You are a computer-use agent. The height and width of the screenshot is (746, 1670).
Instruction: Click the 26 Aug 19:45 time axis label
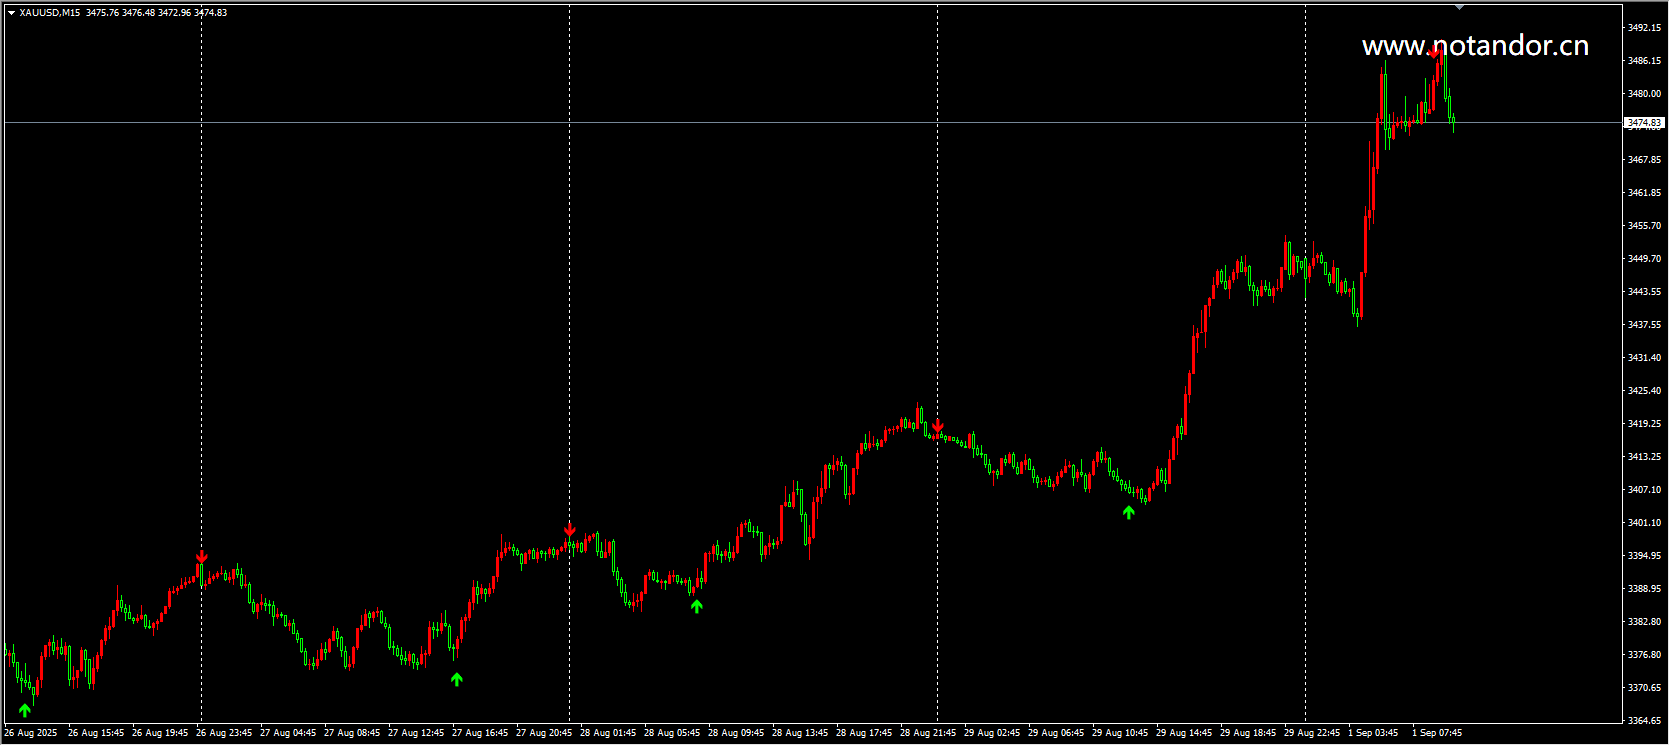[x=160, y=733]
